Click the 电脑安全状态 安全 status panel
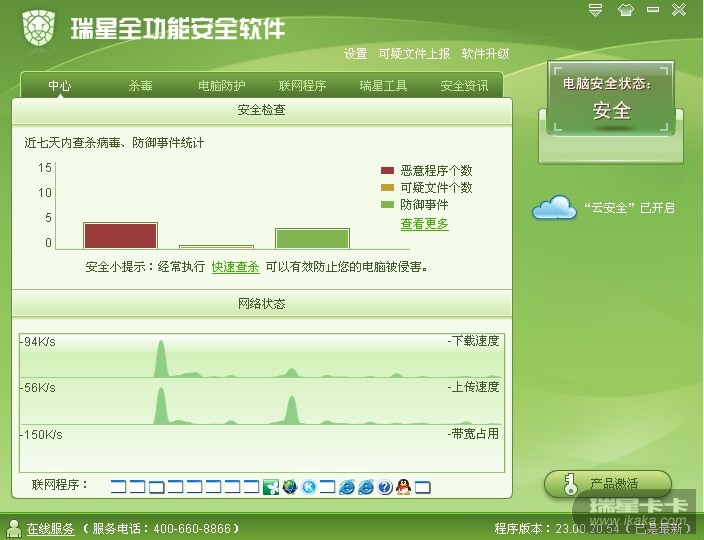 [x=611, y=99]
